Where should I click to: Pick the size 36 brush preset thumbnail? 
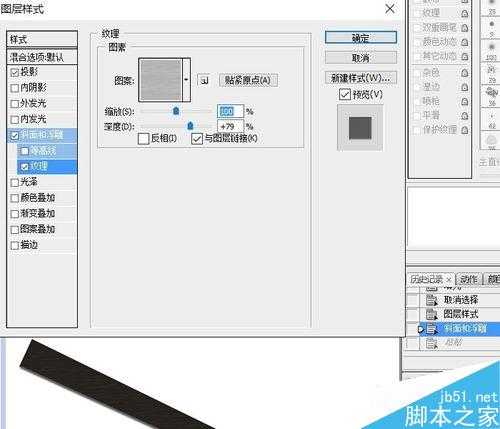492,96
